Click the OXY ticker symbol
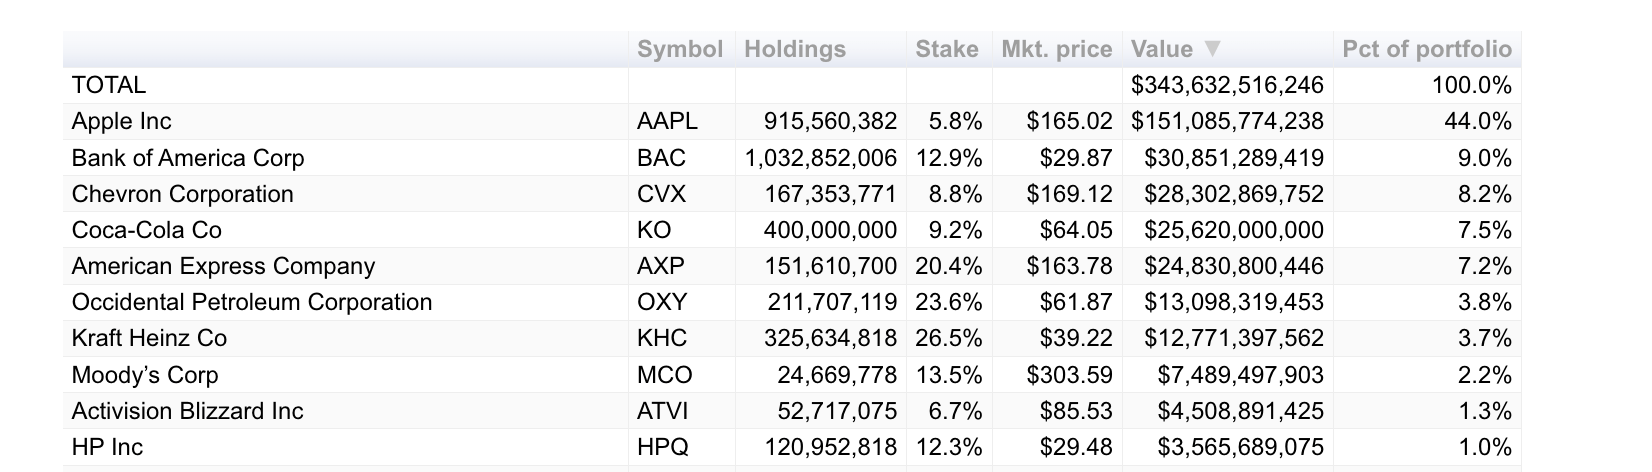The image size is (1652, 472). pyautogui.click(x=661, y=302)
